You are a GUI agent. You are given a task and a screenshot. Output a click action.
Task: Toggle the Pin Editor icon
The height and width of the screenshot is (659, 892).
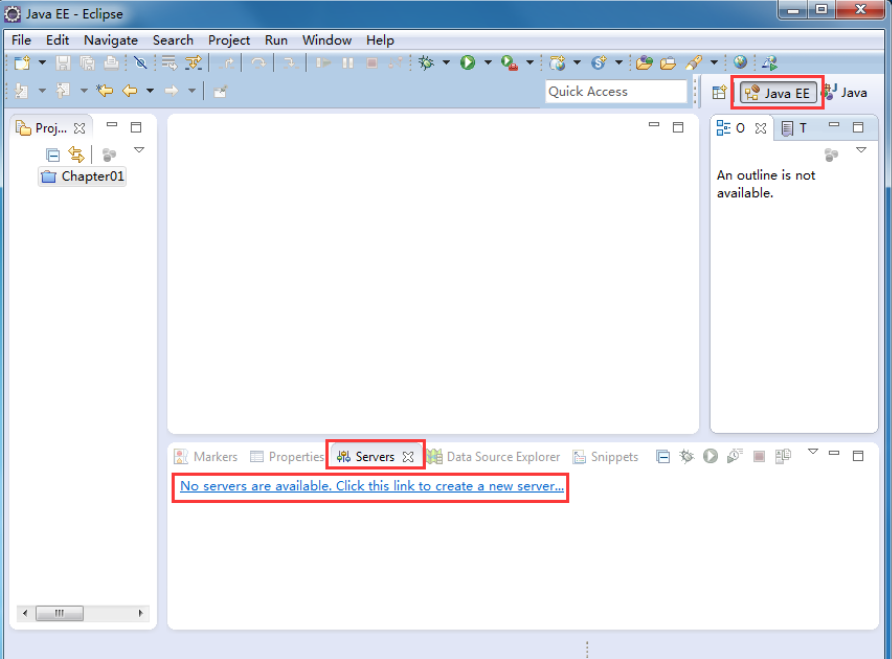coord(220,91)
